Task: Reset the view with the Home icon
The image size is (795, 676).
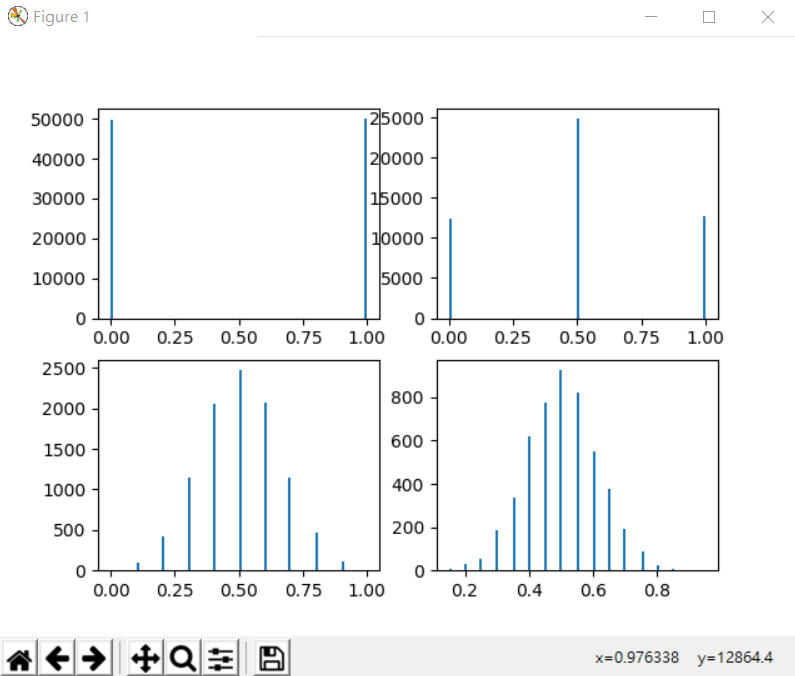Action: tap(20, 657)
